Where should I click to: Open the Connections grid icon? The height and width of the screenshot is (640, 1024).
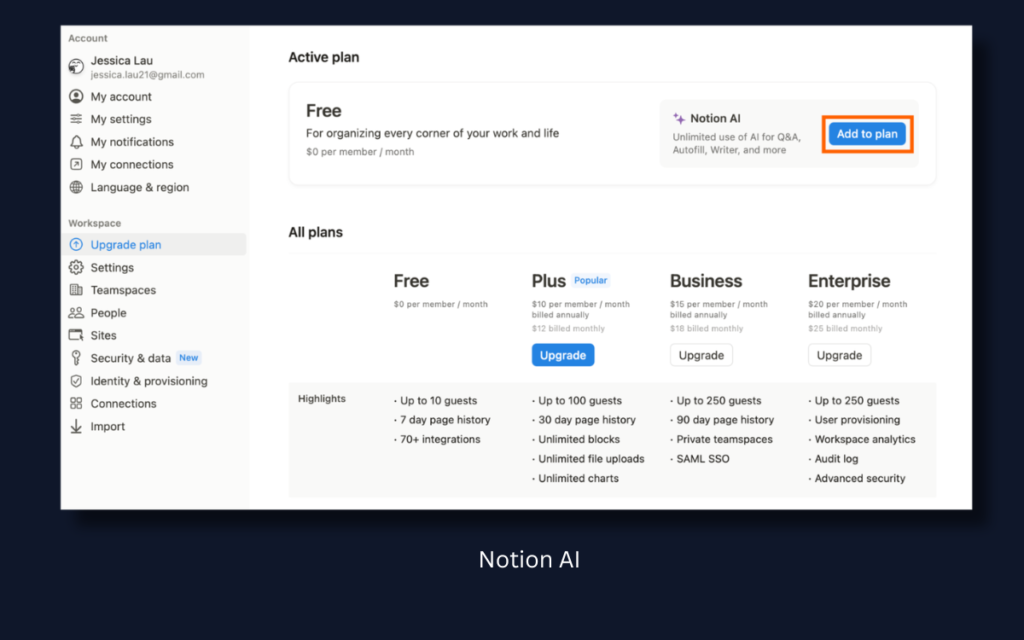(77, 403)
